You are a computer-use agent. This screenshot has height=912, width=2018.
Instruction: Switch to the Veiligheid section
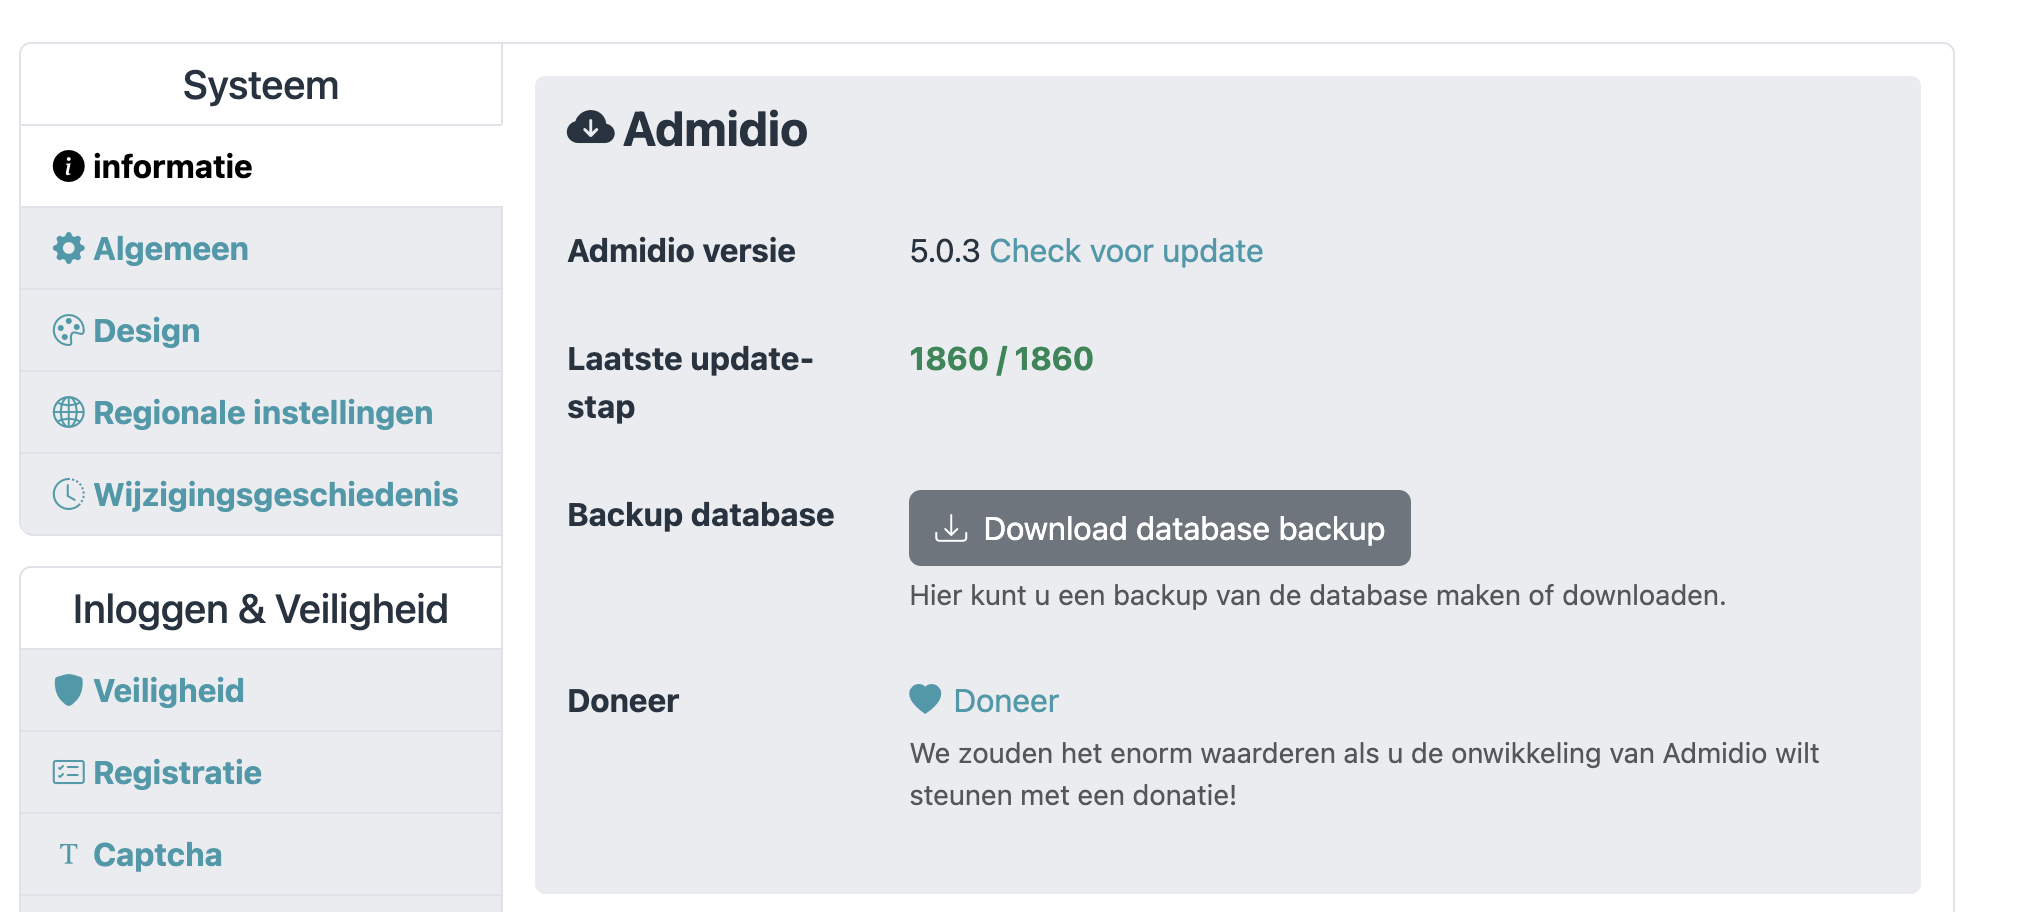point(168,690)
